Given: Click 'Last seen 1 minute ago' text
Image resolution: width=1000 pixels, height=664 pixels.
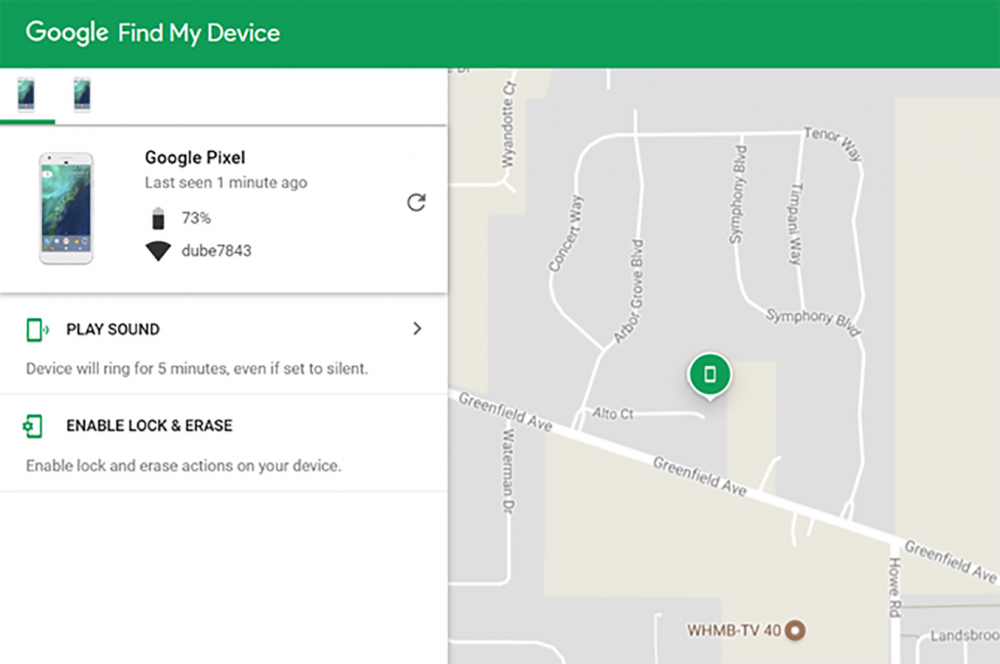Looking at the screenshot, I should click(226, 182).
